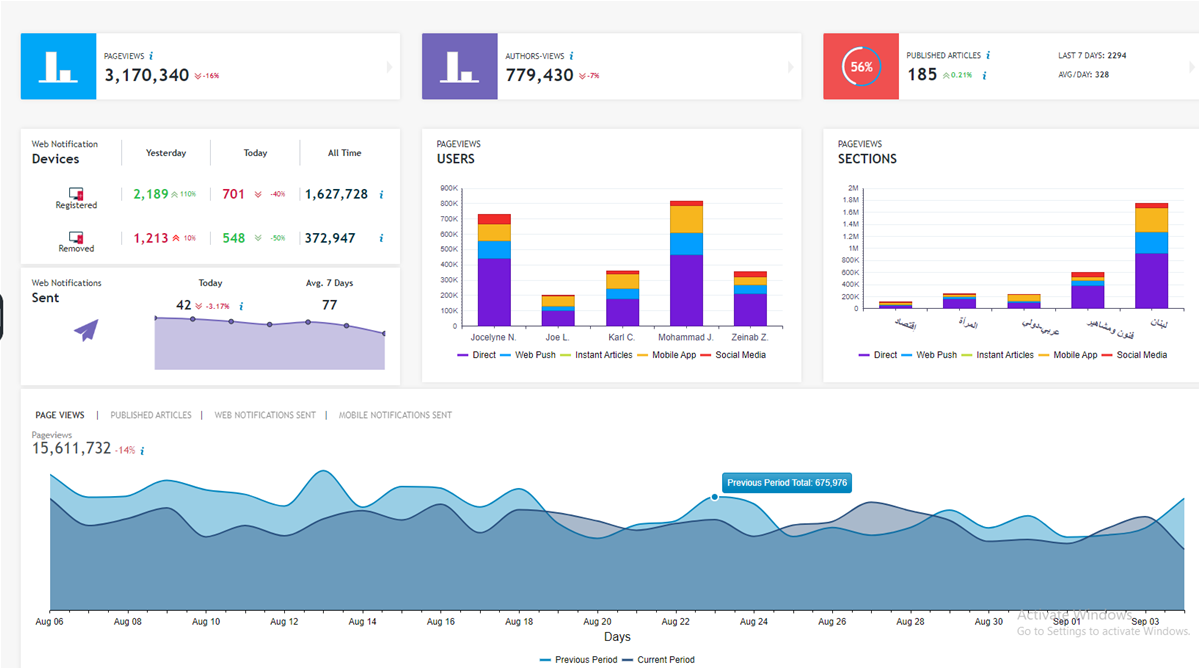The width and height of the screenshot is (1200, 669).
Task: Expand the Pageviews card arrow
Action: click(390, 67)
